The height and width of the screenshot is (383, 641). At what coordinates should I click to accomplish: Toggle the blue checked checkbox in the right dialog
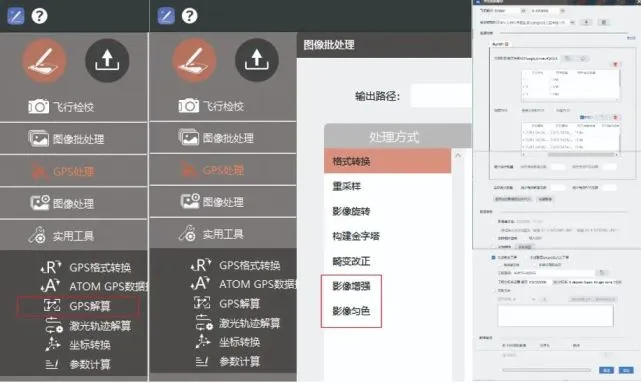(x=493, y=258)
